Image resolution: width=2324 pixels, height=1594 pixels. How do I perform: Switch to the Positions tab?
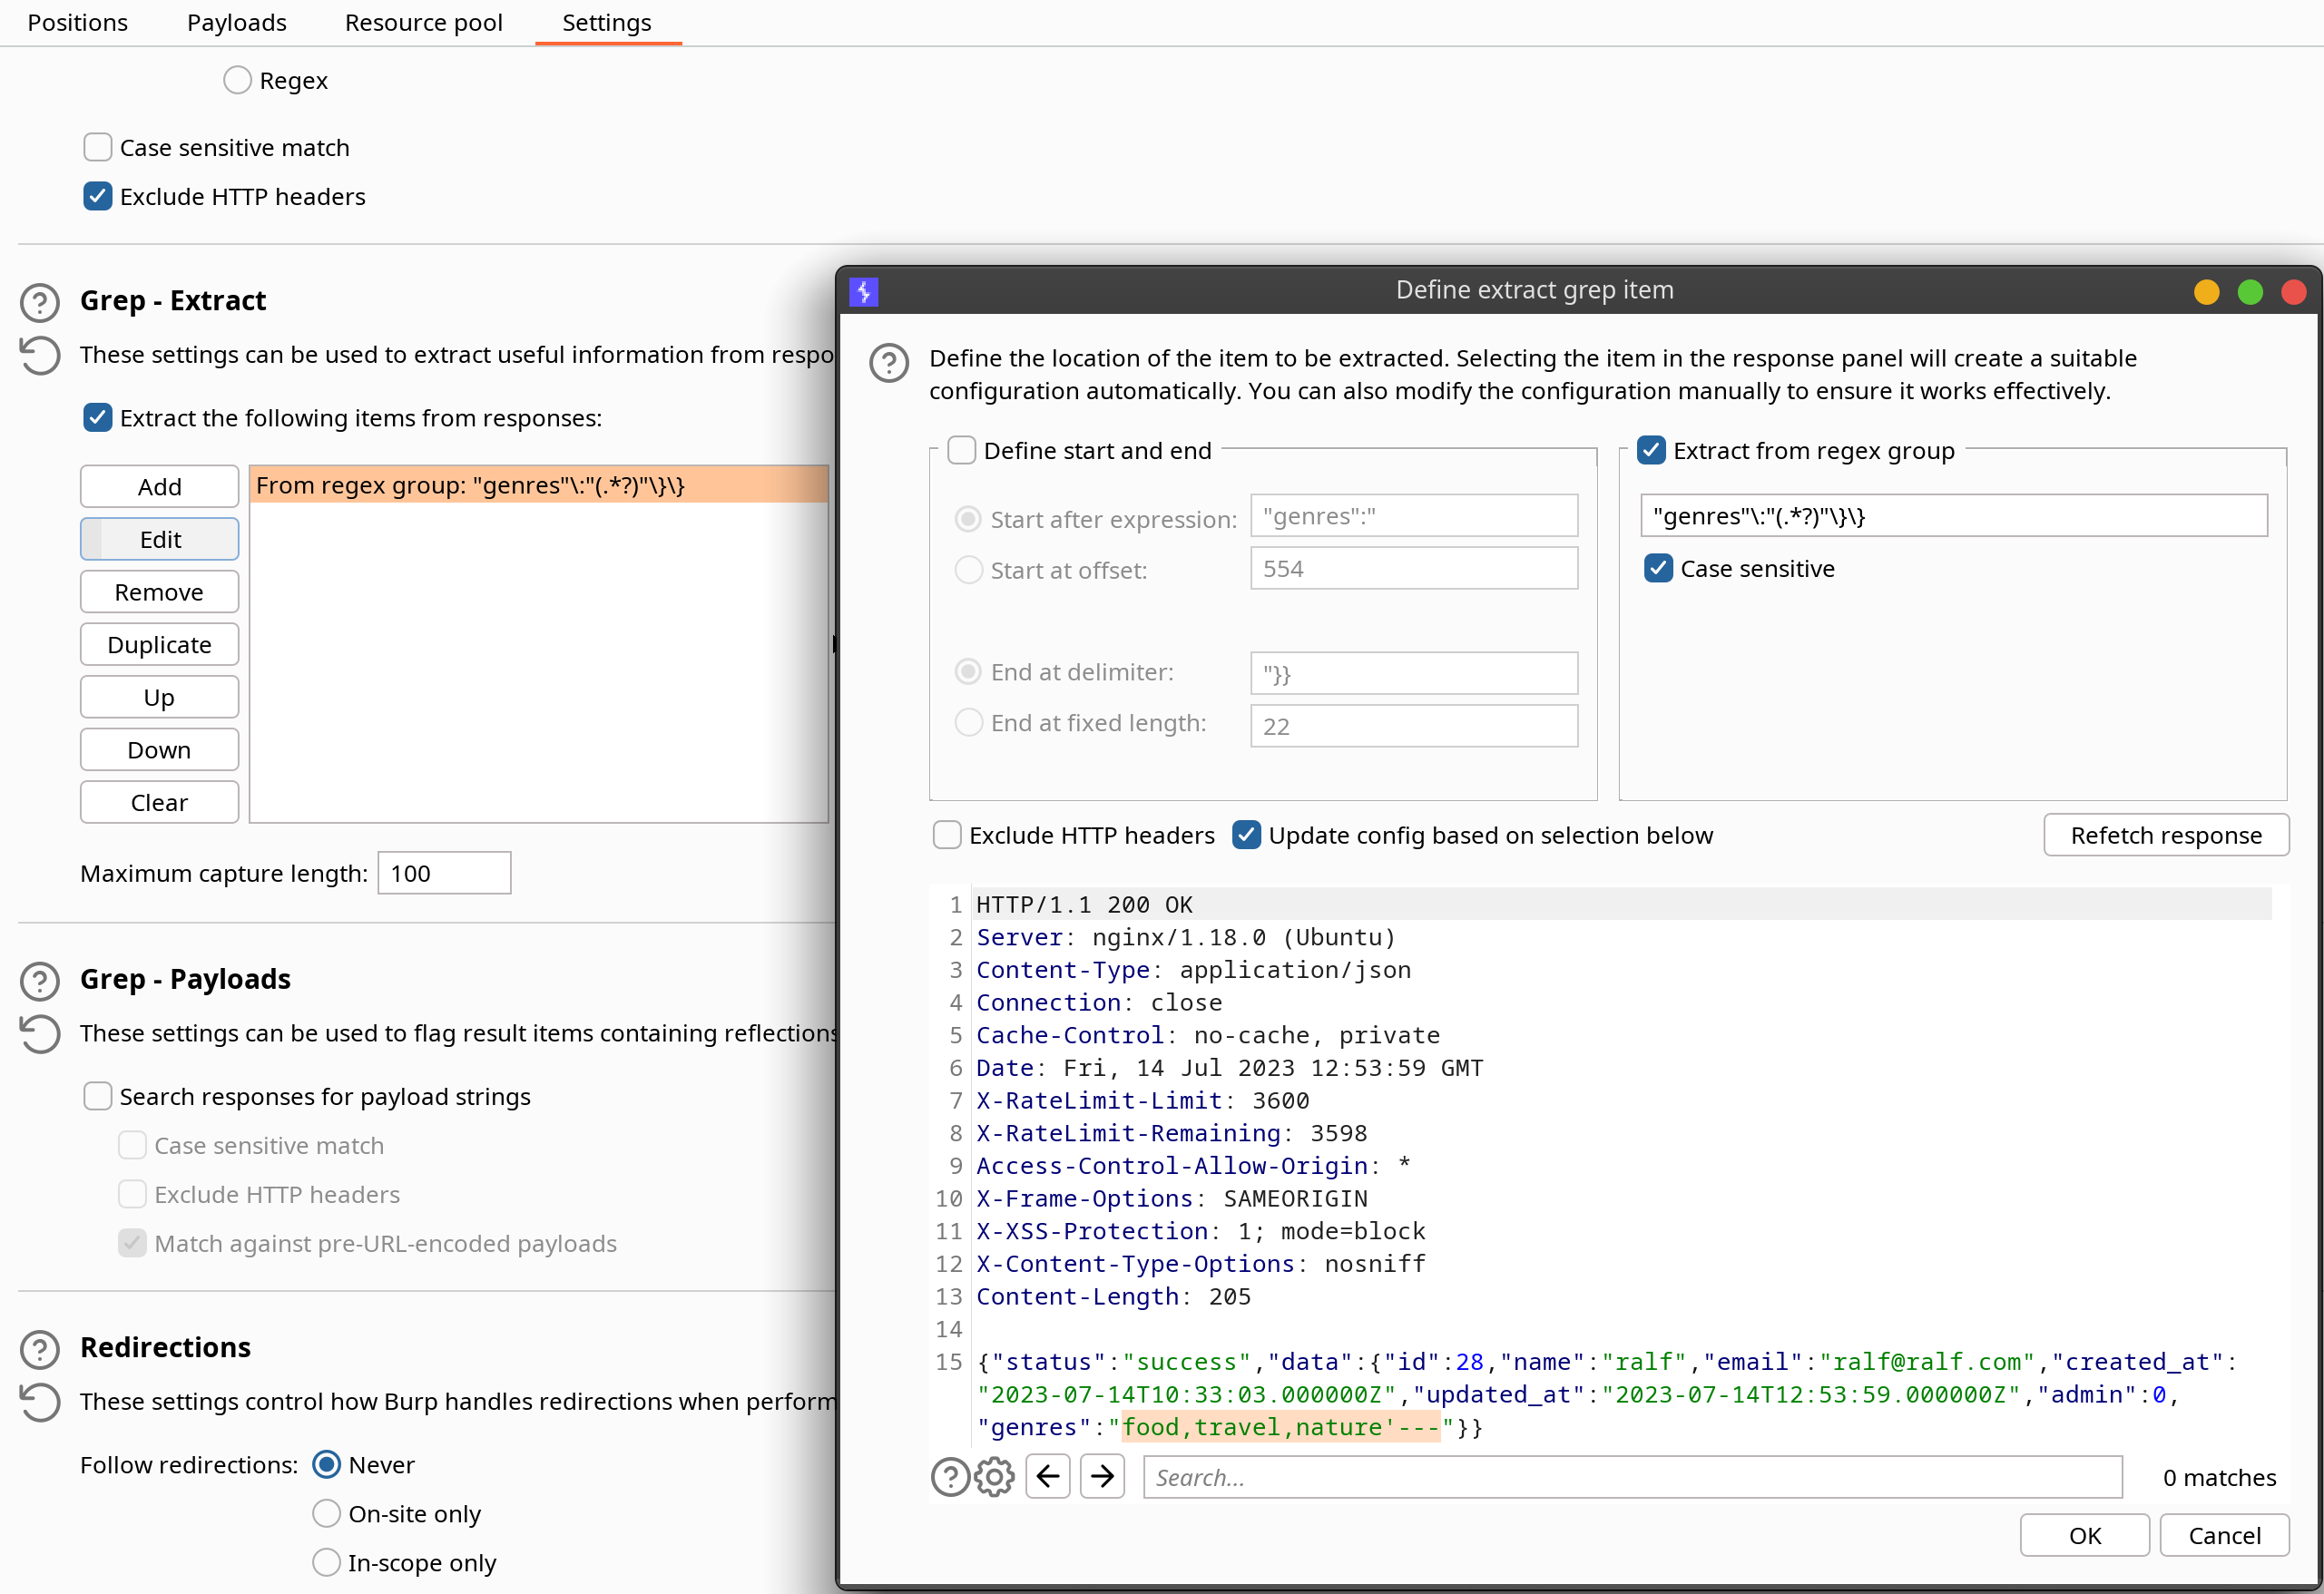coord(78,22)
